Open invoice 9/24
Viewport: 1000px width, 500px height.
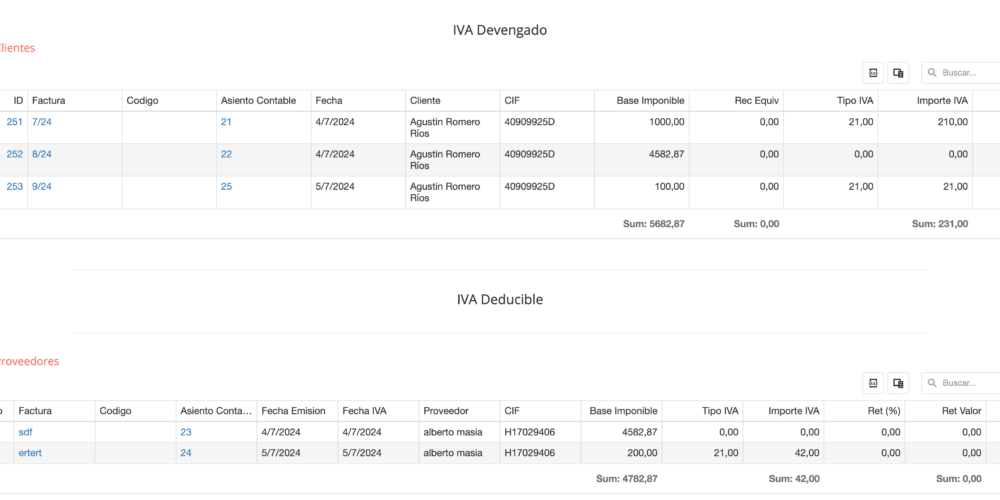pos(41,187)
